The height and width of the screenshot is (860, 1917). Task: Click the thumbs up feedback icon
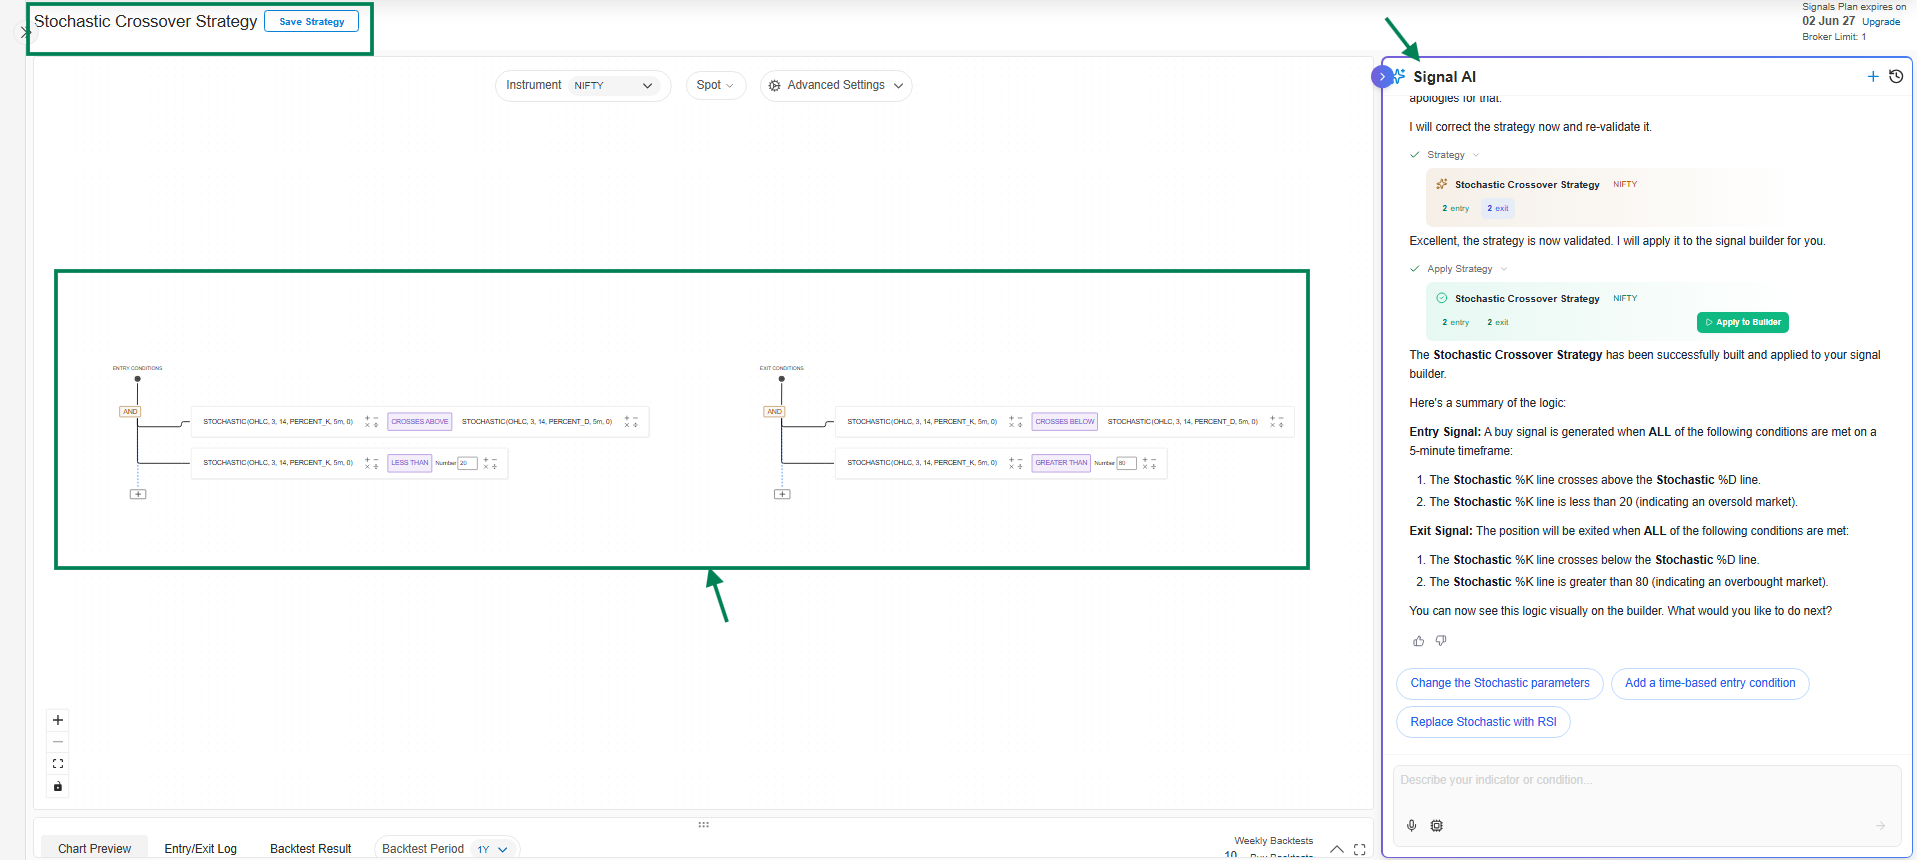(x=1418, y=641)
